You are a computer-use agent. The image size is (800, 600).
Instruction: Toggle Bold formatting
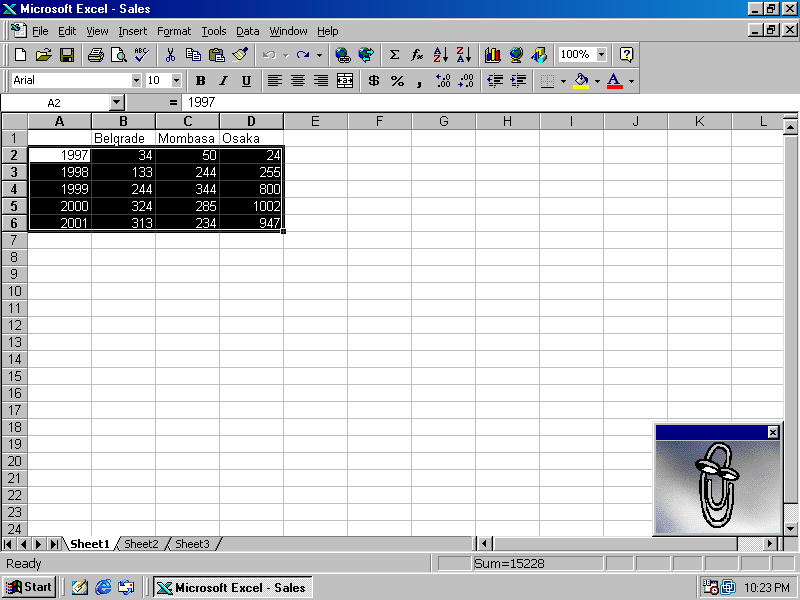coord(200,81)
